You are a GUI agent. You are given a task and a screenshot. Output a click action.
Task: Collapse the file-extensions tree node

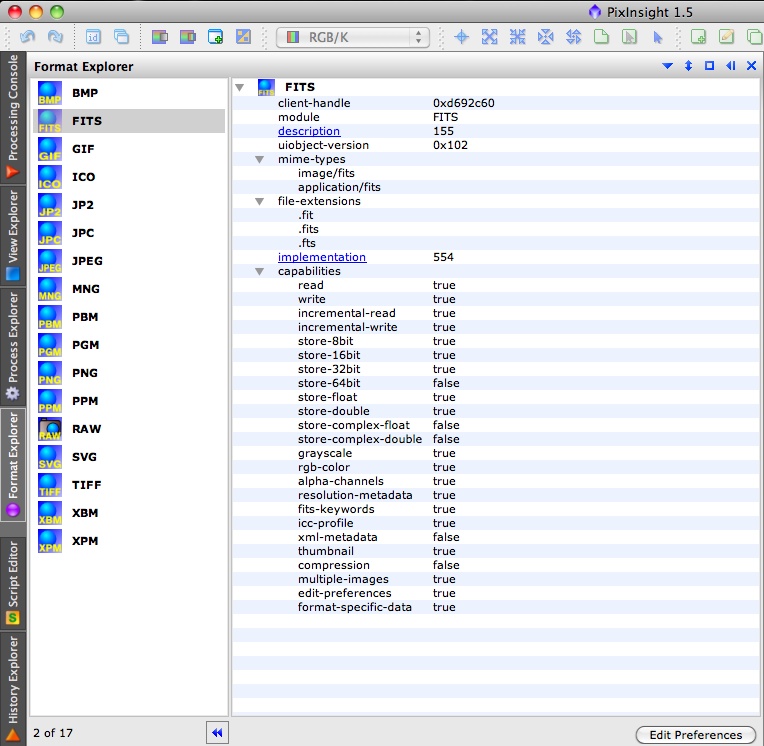(x=260, y=201)
